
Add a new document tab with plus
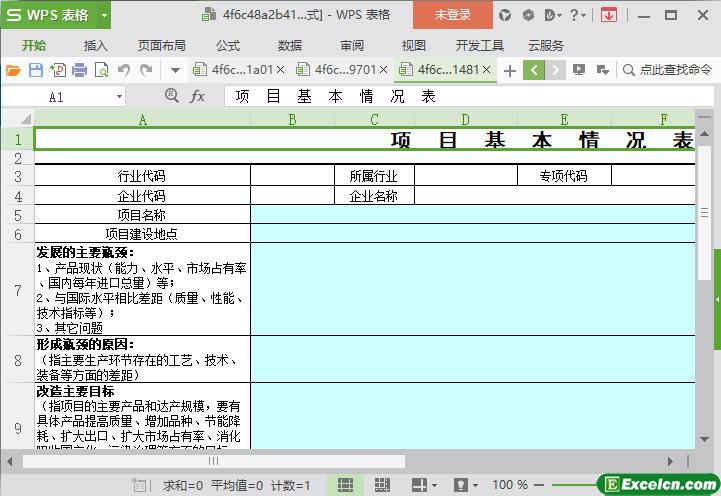(x=510, y=70)
